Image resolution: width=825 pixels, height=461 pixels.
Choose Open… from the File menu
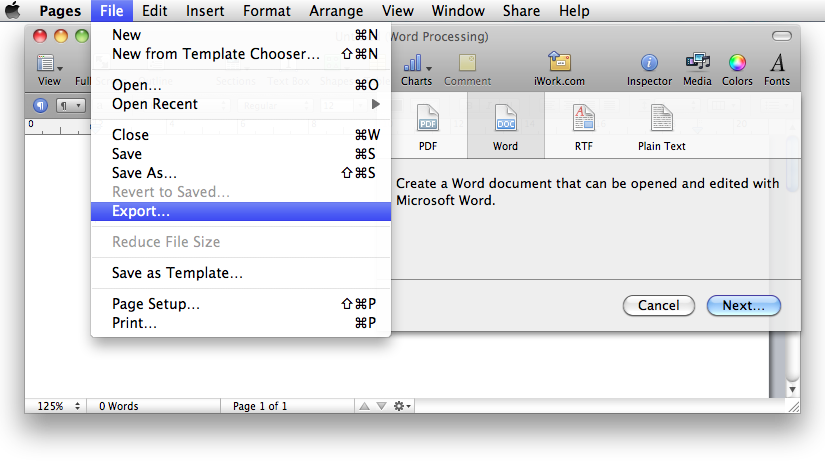click(x=241, y=85)
